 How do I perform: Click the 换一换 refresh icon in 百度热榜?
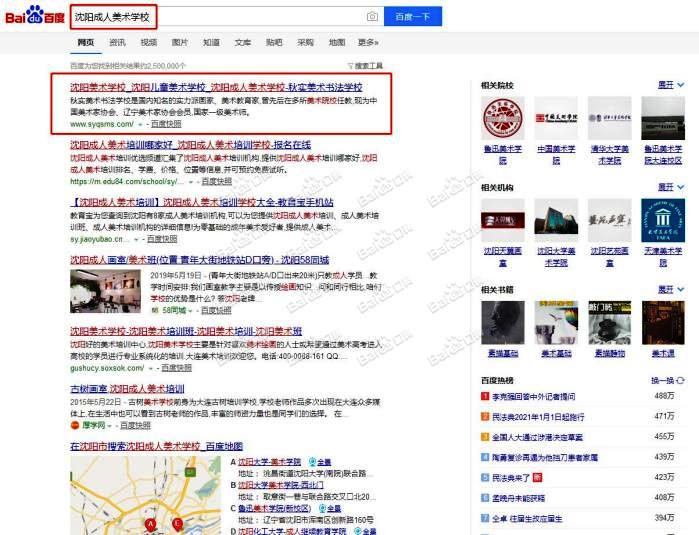pos(680,380)
